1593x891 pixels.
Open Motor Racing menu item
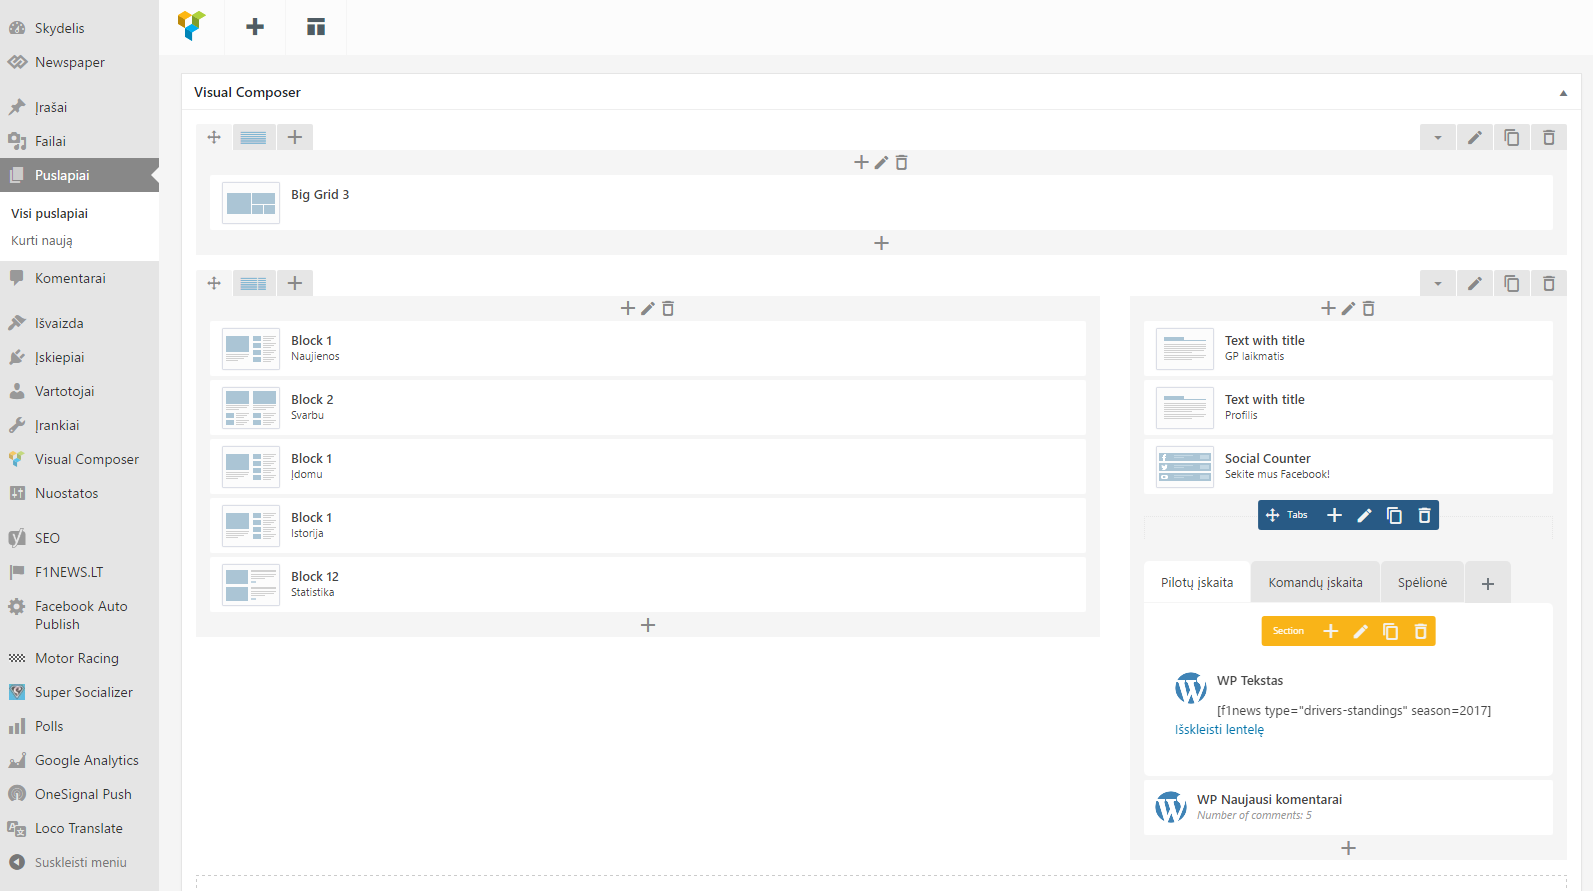[x=79, y=658]
